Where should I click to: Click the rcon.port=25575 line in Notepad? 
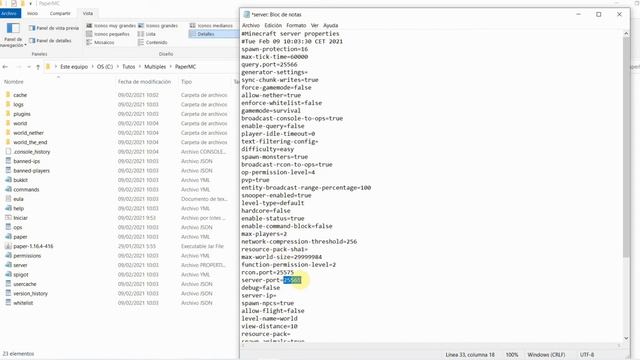(267, 272)
